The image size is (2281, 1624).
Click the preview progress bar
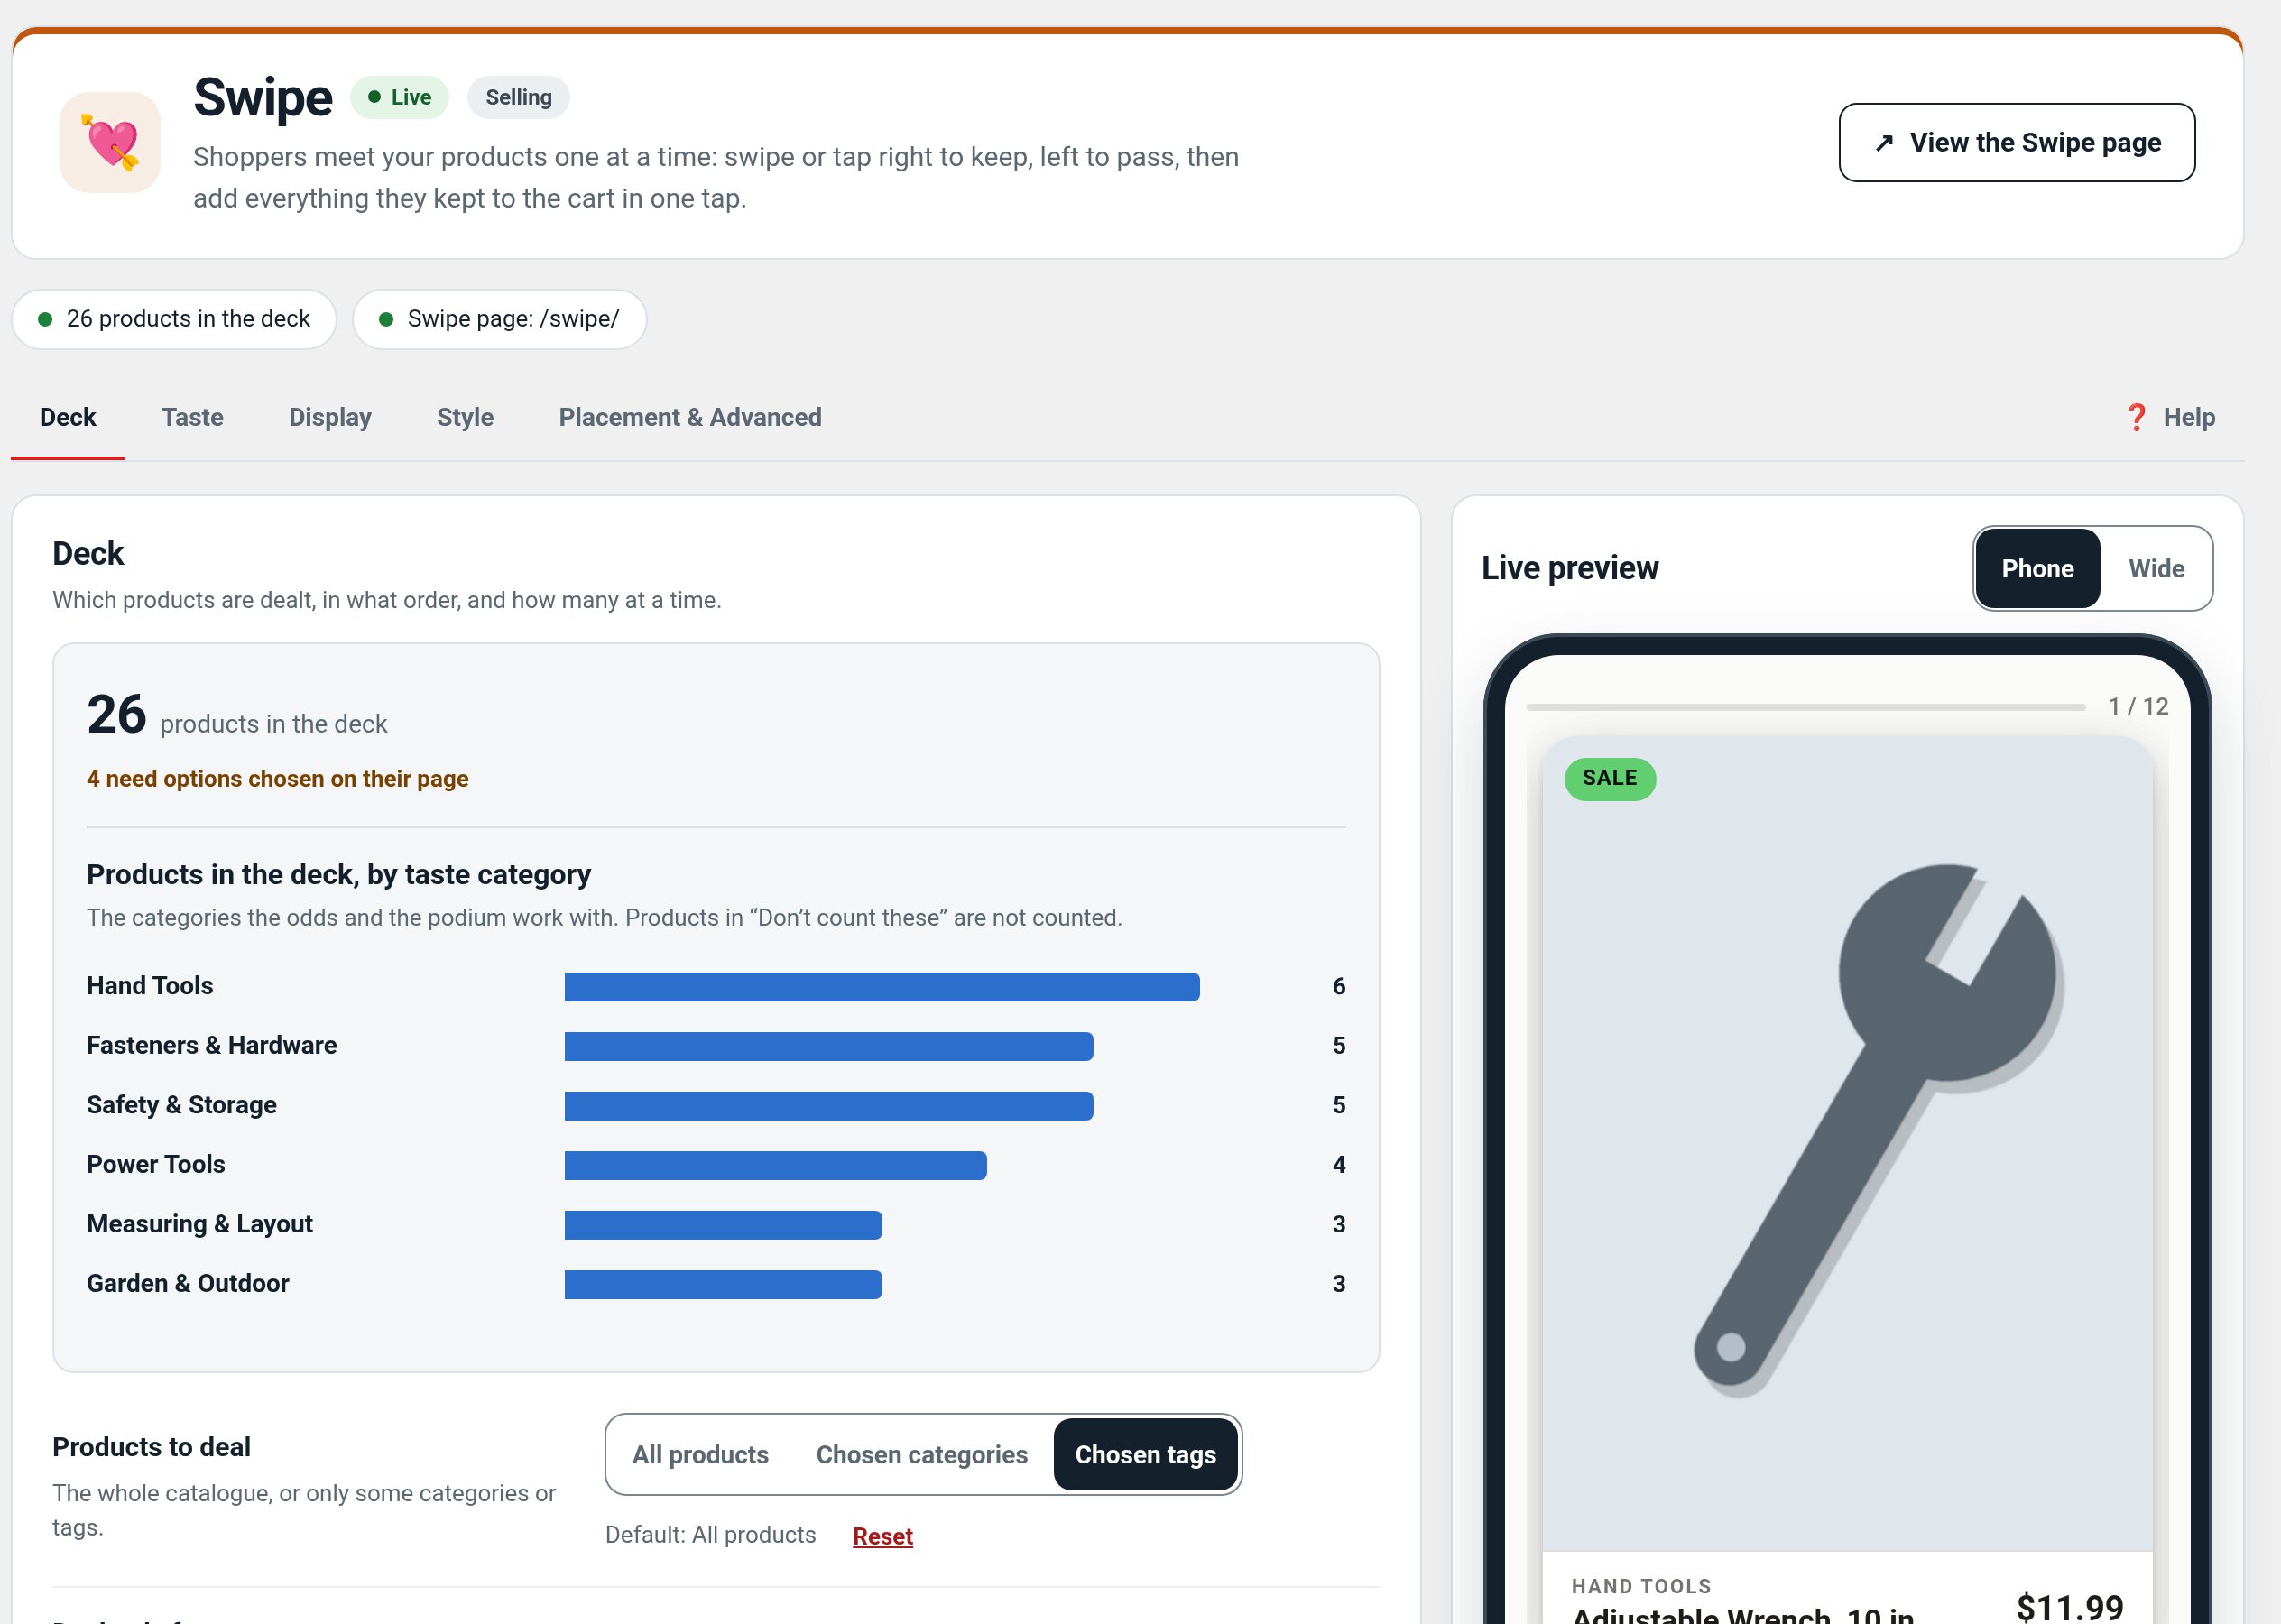(1805, 707)
